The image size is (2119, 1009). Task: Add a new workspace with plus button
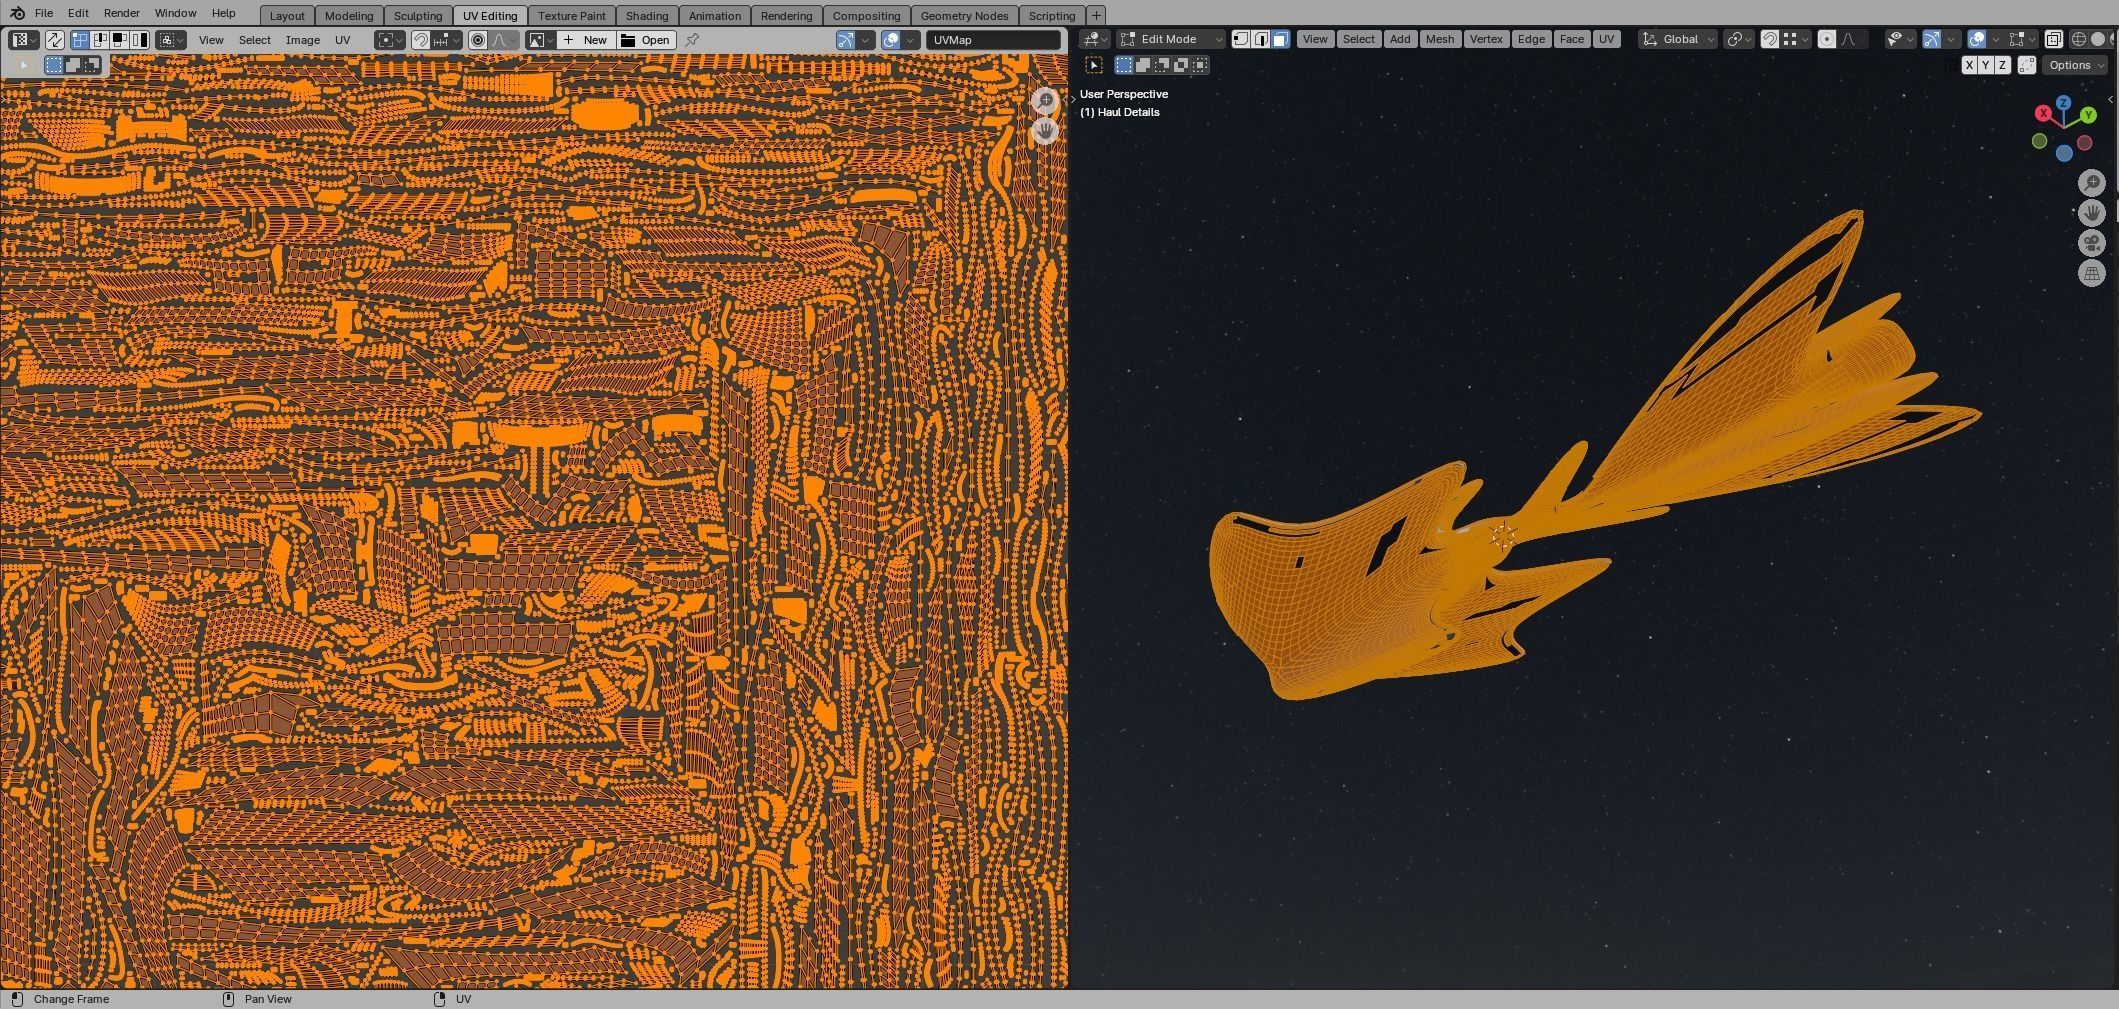click(x=1096, y=15)
